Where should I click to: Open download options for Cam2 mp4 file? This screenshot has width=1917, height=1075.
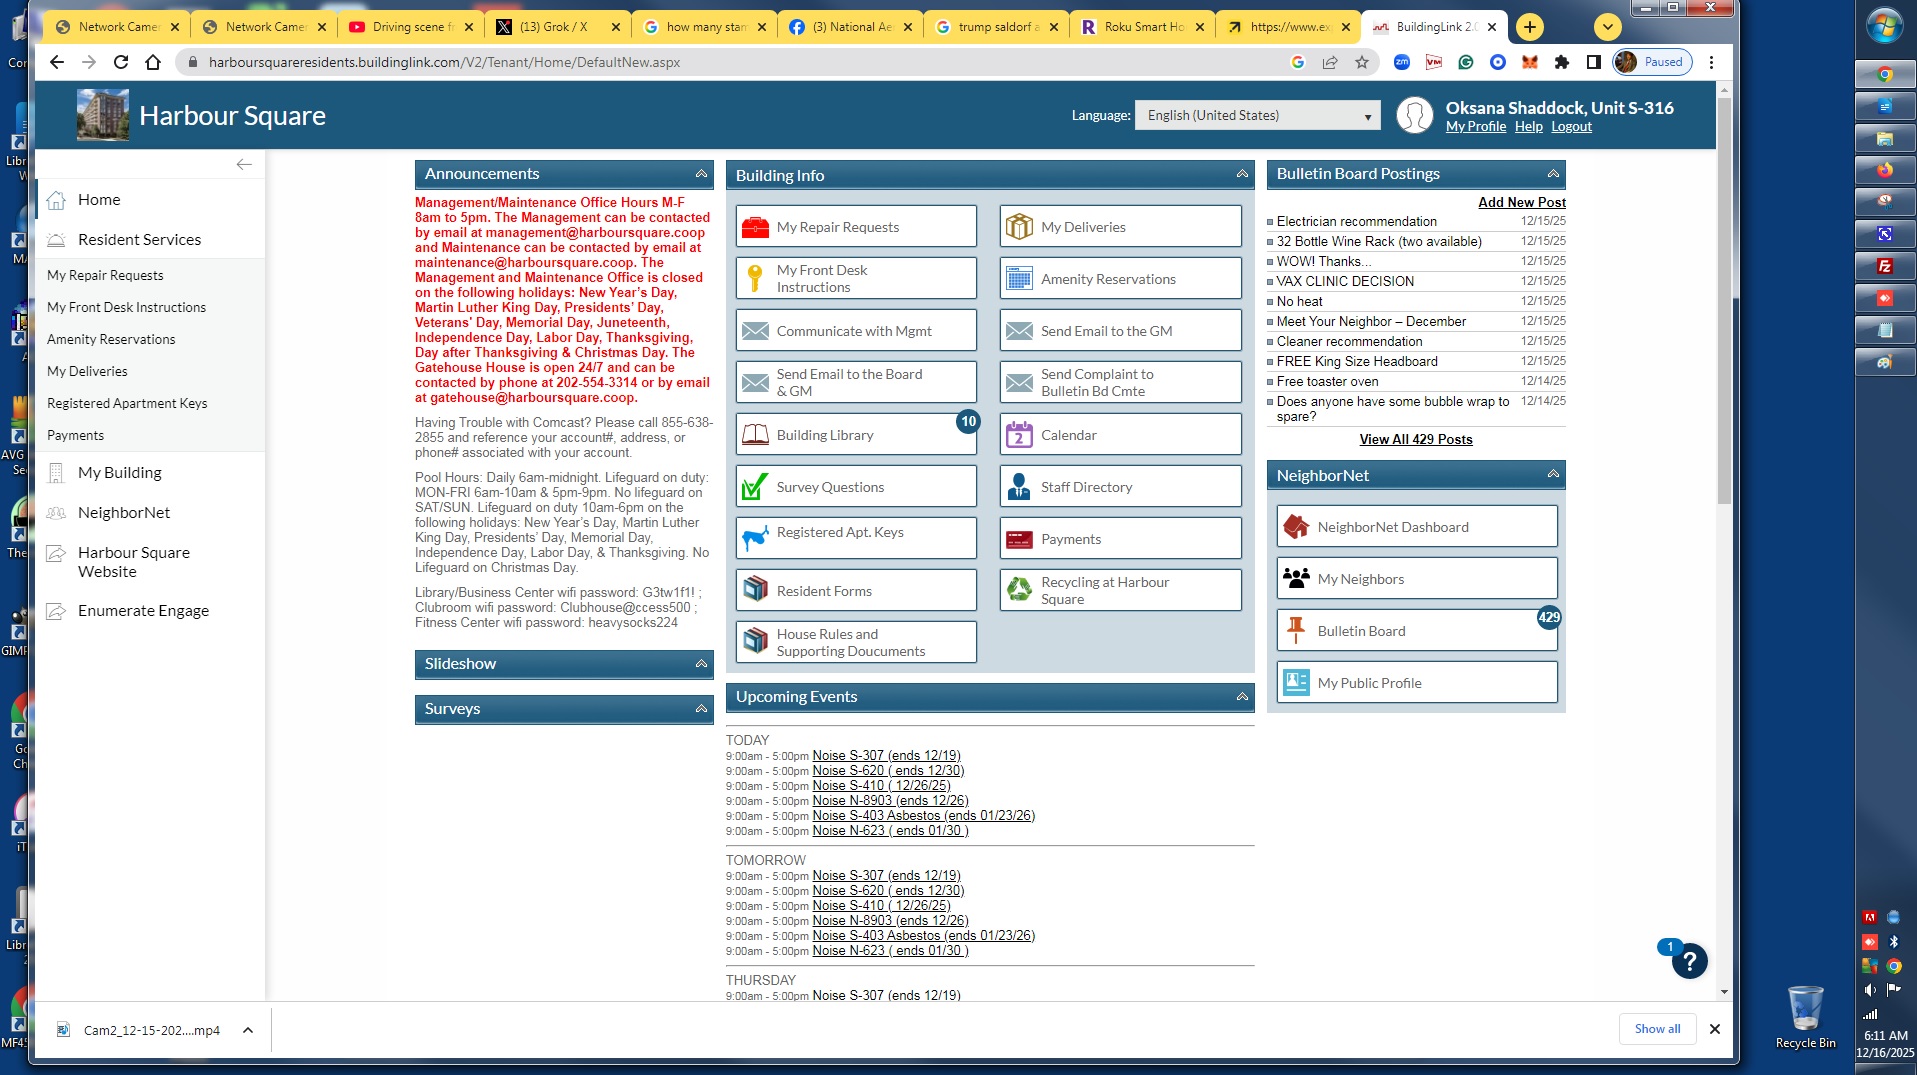point(248,1030)
